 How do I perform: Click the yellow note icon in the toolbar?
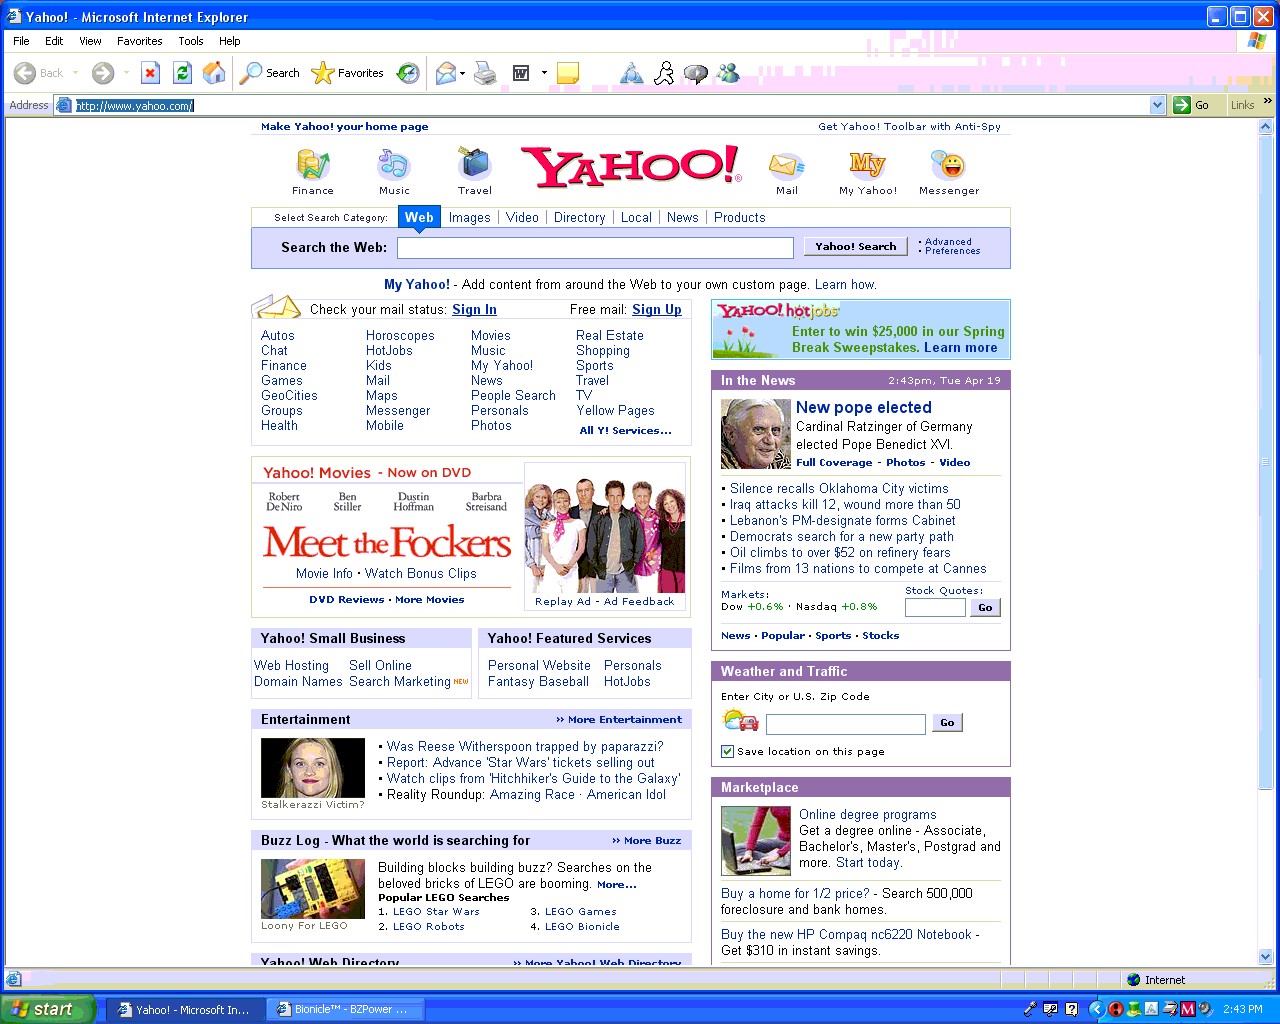[x=568, y=73]
